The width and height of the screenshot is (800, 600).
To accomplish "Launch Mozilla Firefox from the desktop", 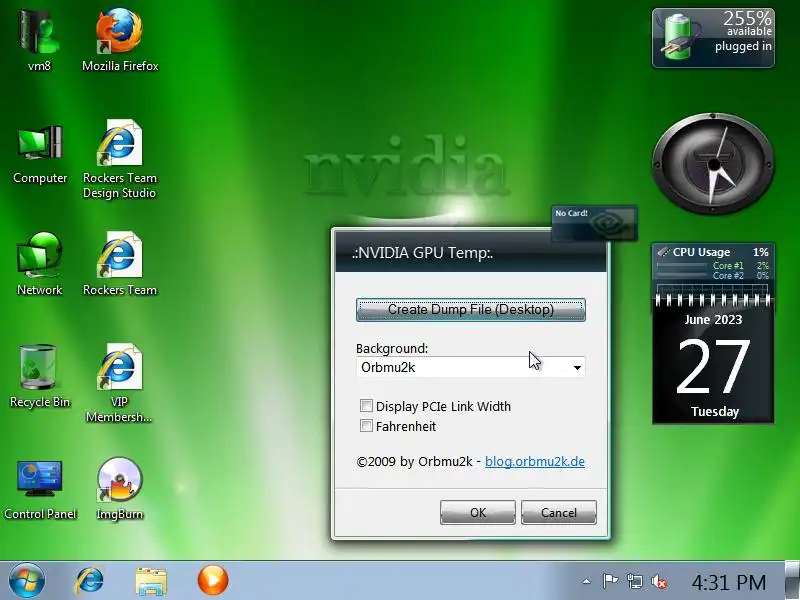I will tap(120, 39).
